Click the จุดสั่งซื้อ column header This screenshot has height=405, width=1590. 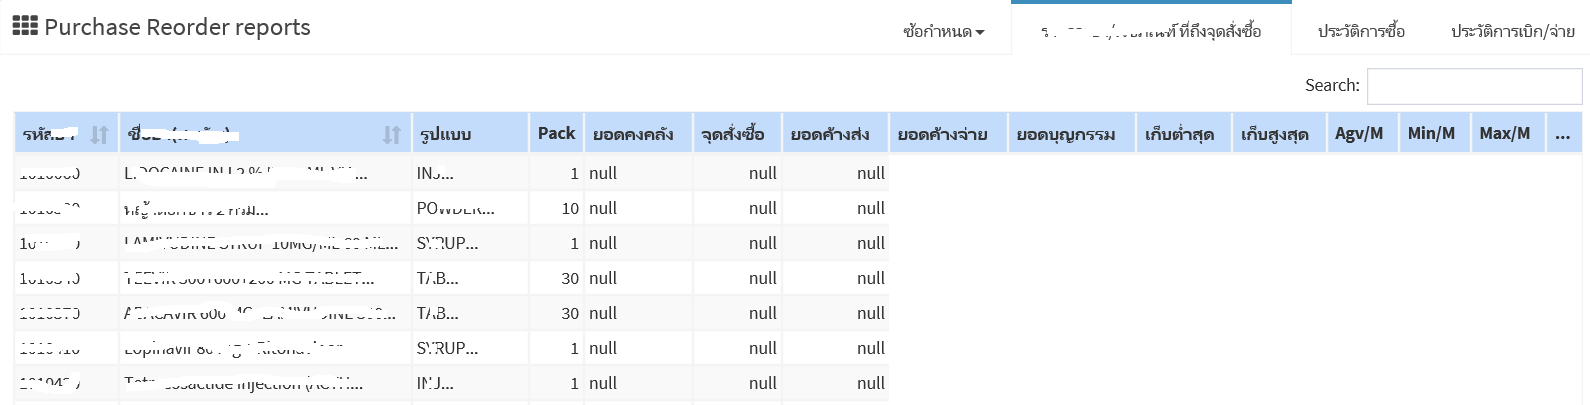[x=733, y=134]
